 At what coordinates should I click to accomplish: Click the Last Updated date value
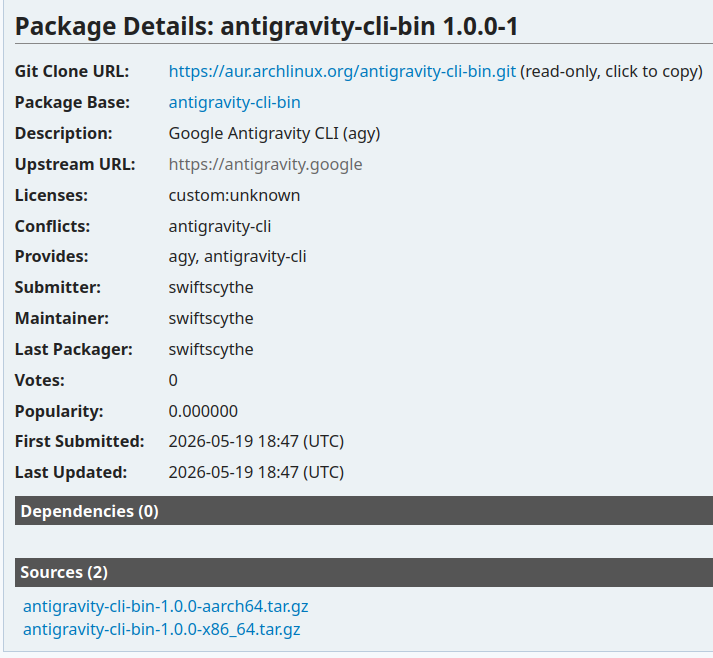pyautogui.click(x=256, y=472)
